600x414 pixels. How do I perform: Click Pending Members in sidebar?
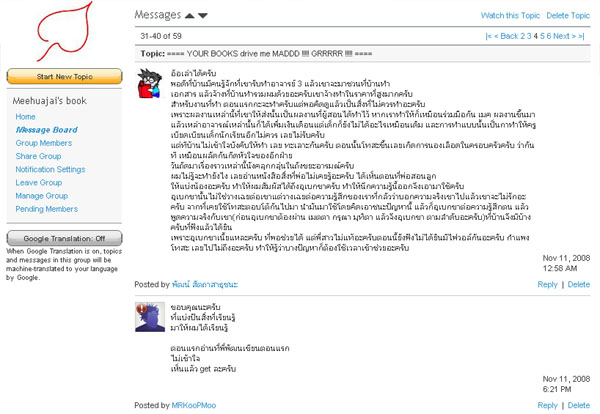(49, 209)
